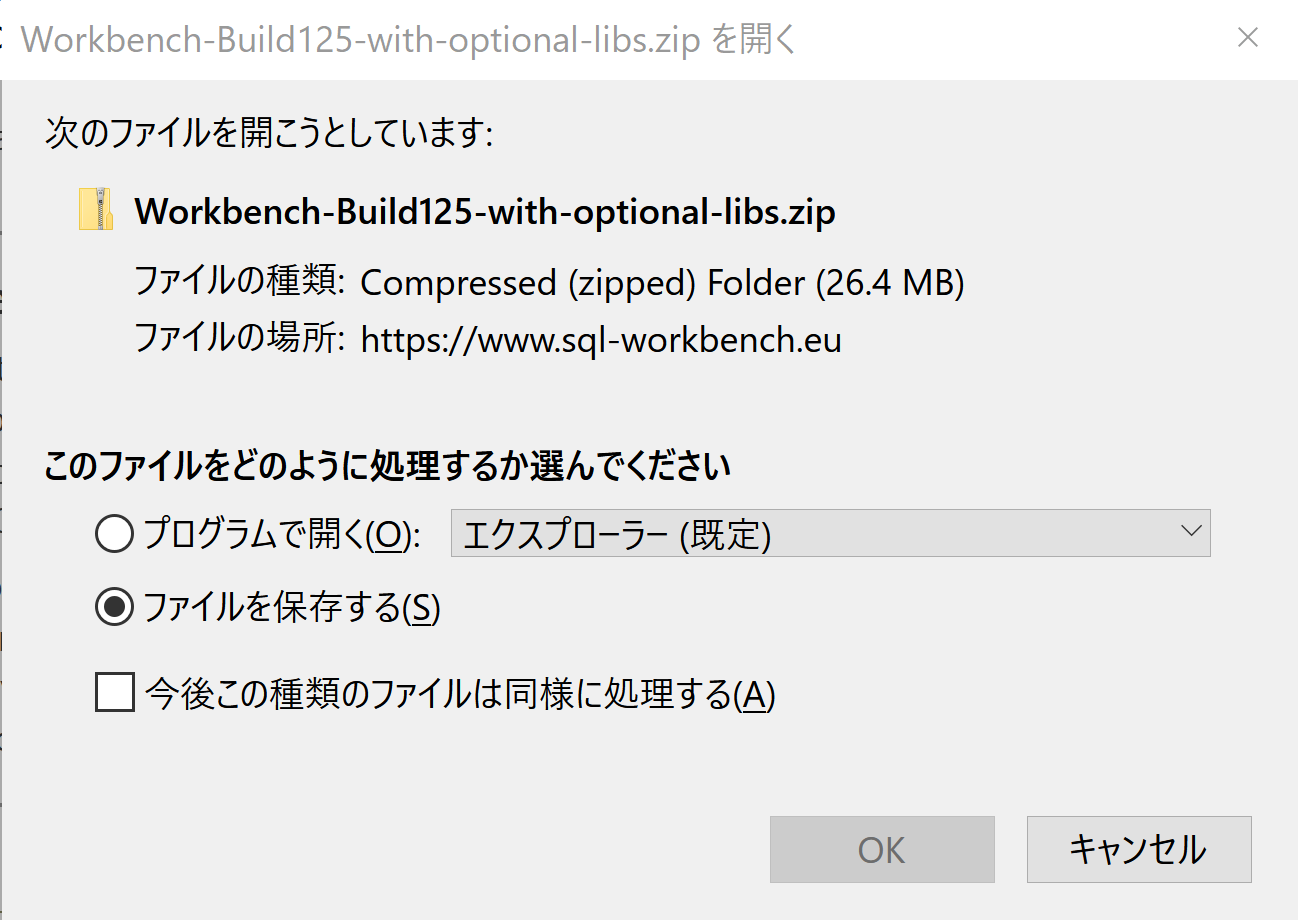
Task: Confirm with the OK button
Action: click(x=882, y=849)
